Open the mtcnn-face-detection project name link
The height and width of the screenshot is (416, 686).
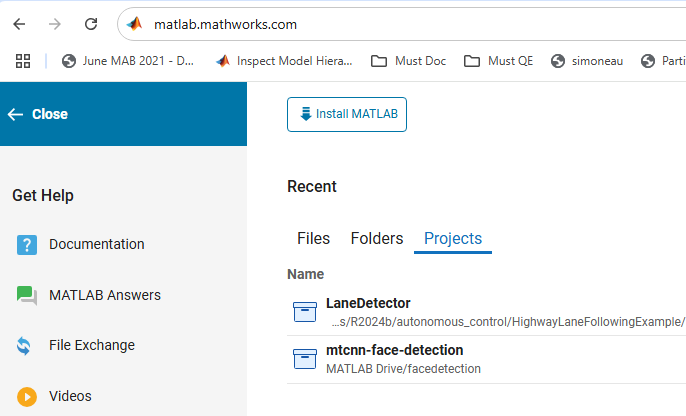tap(394, 350)
